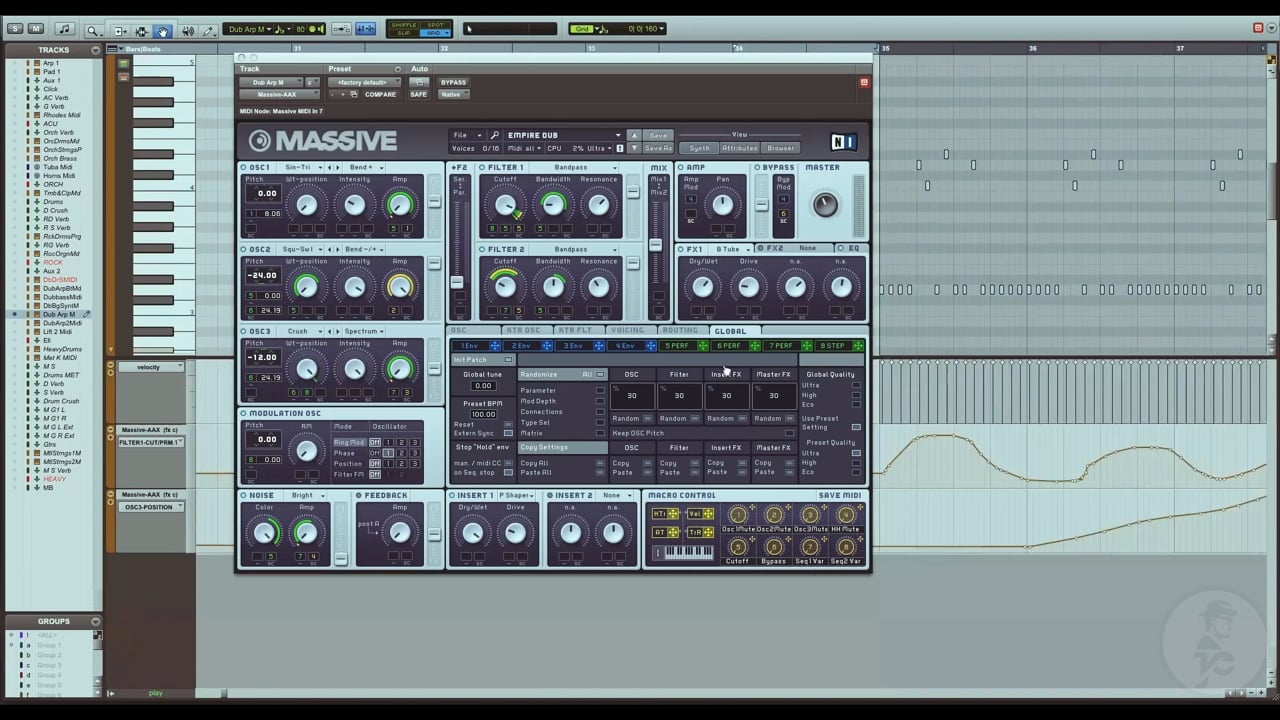Load next preset with down arrow
Screen dimensions: 1280x720
[634, 148]
